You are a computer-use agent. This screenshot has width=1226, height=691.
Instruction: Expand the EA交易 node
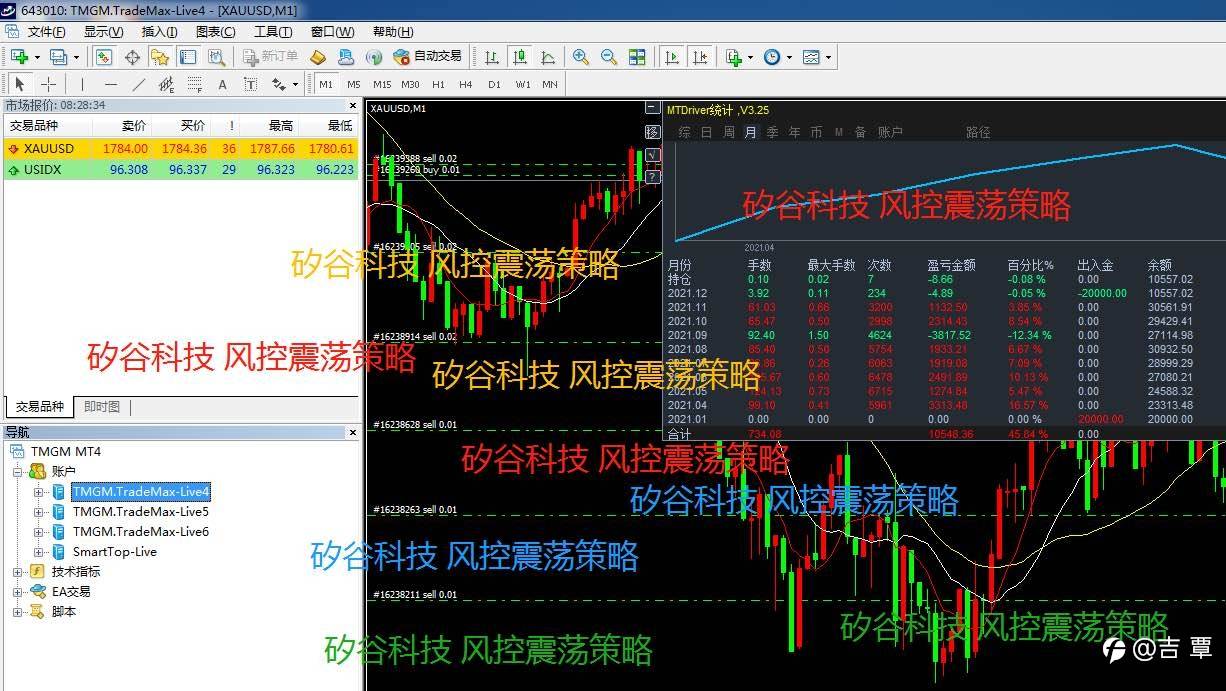pos(19,592)
